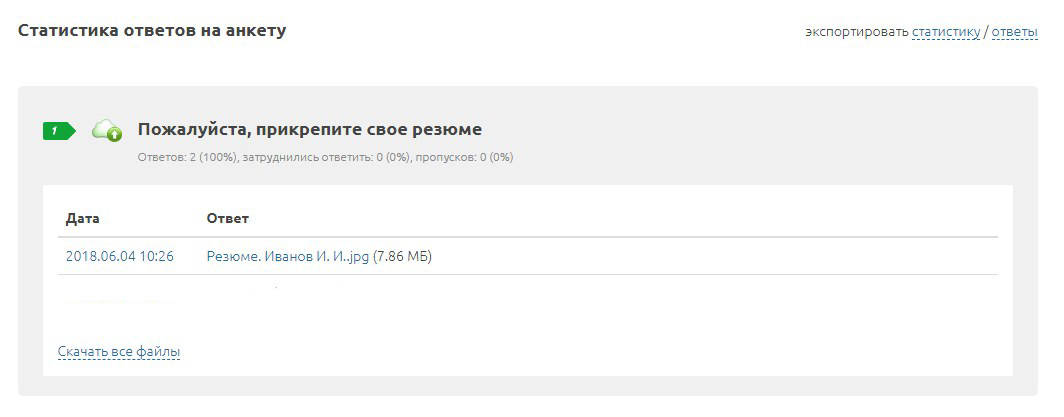Open the 'Резюме. Иванов И. И..jpg' file
1064x417 pixels.
click(288, 257)
